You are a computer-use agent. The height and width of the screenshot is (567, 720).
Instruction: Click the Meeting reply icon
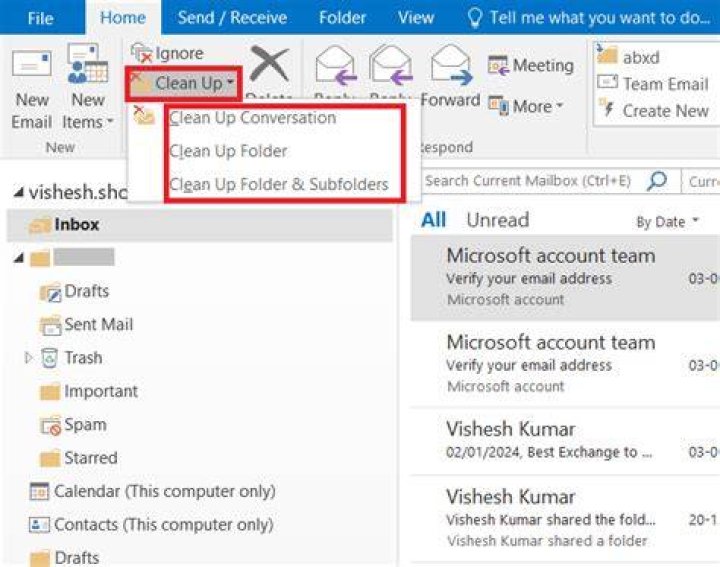(x=498, y=65)
